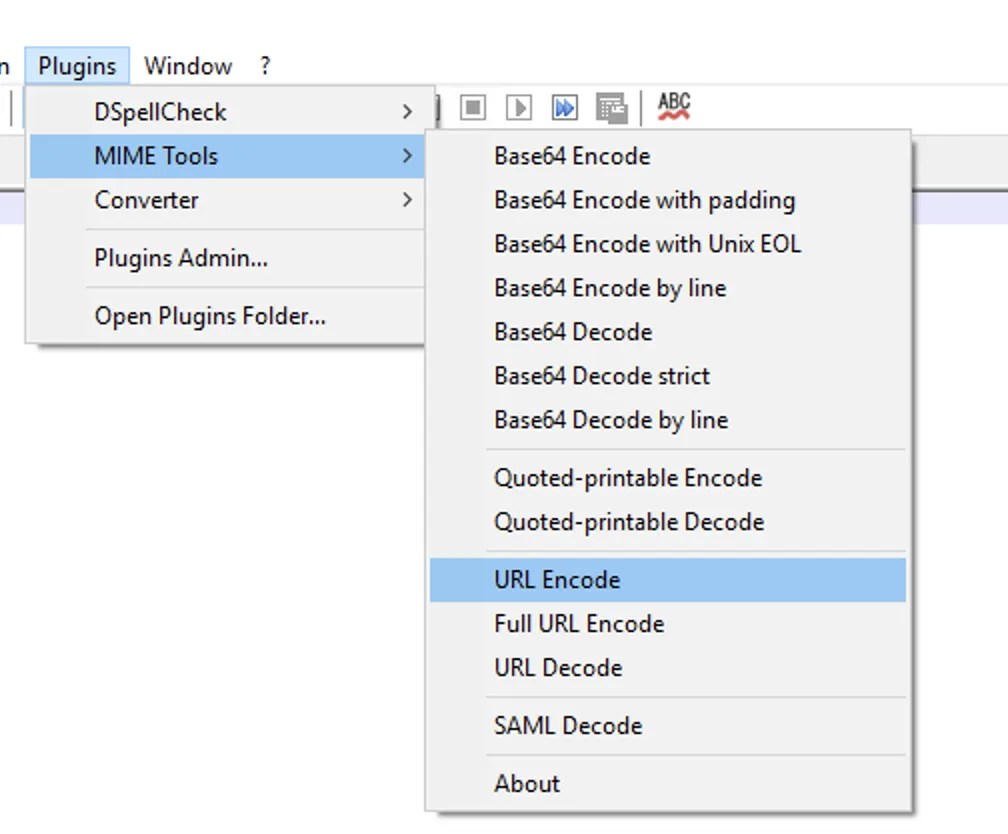Expand the Converter submenu arrow
This screenshot has width=1008, height=834.
click(x=406, y=200)
